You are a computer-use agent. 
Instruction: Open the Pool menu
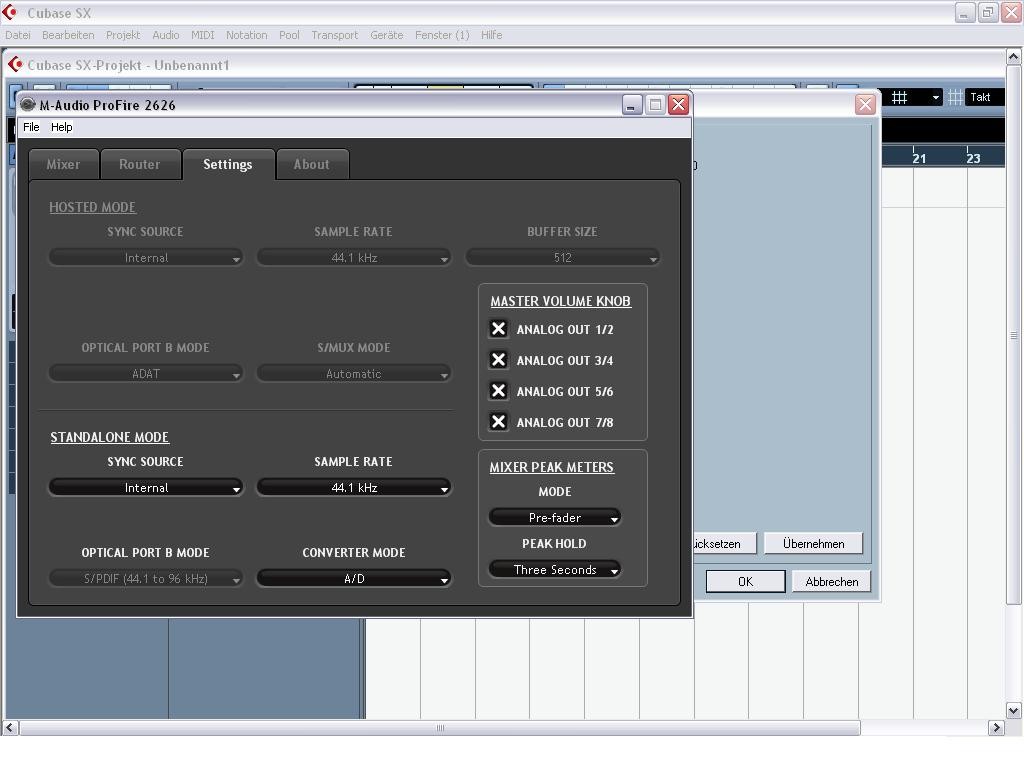click(289, 35)
